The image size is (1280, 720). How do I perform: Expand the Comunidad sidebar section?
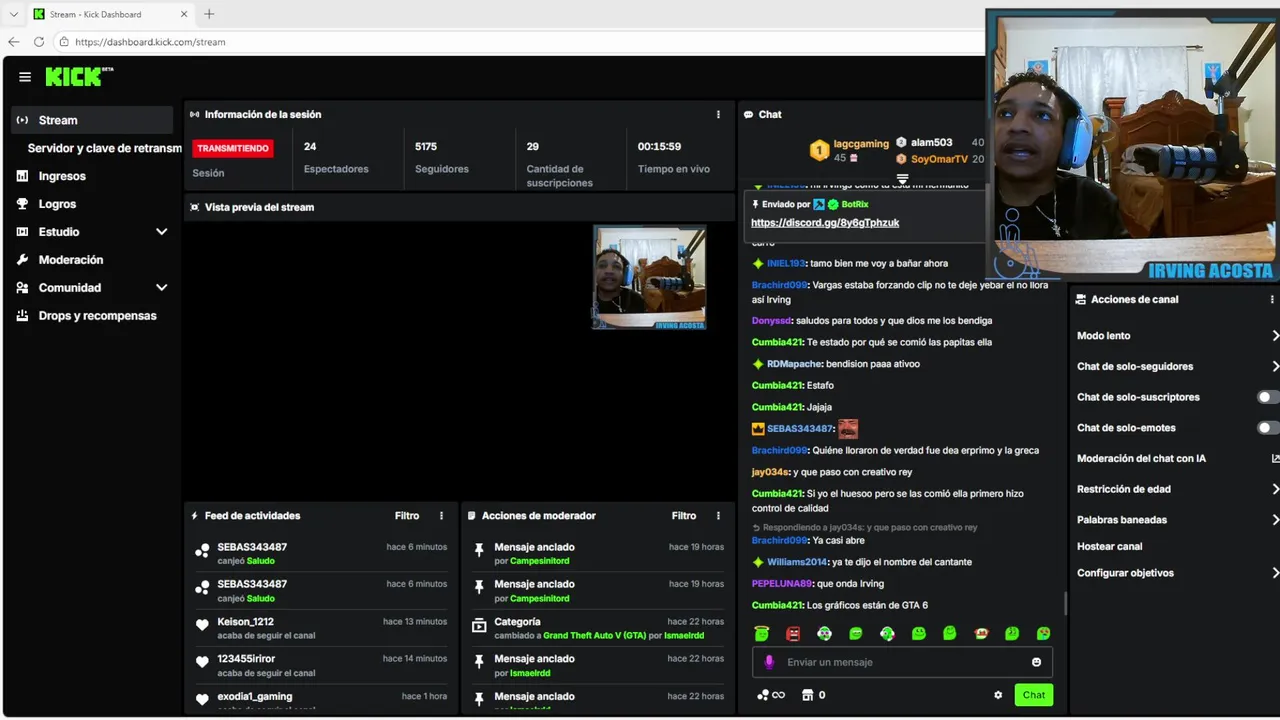point(162,288)
